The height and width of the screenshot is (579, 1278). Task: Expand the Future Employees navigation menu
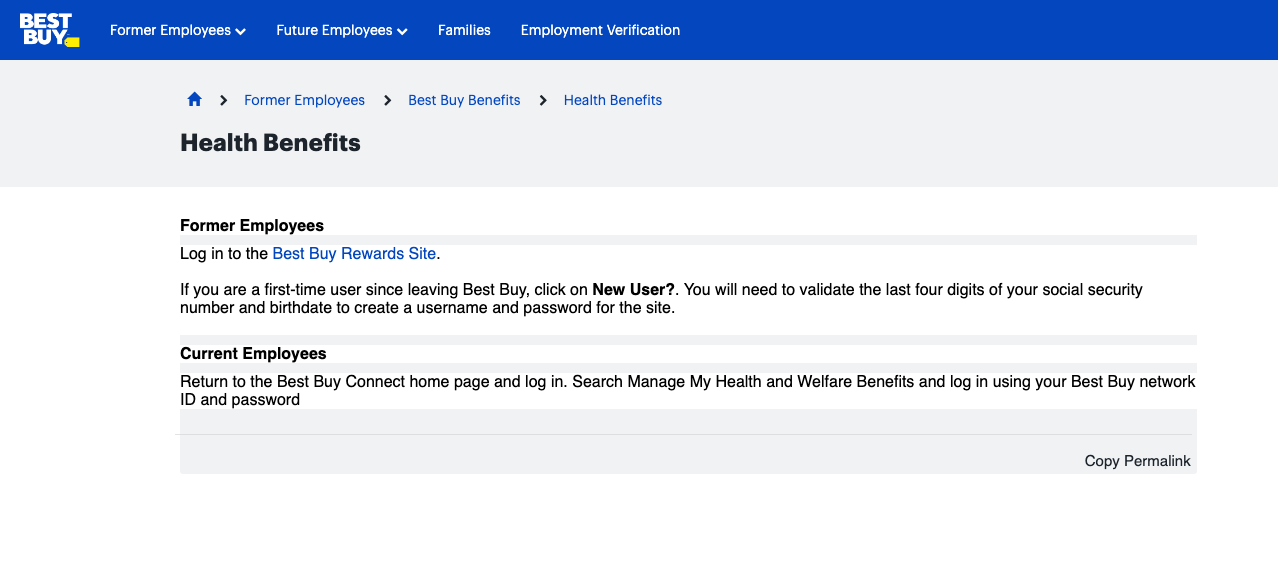(342, 30)
